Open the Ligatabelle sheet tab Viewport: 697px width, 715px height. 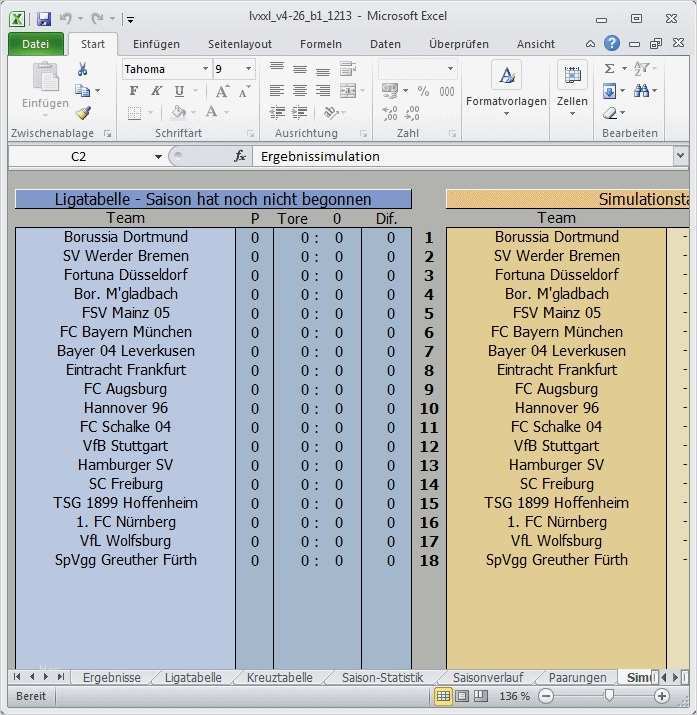193,678
